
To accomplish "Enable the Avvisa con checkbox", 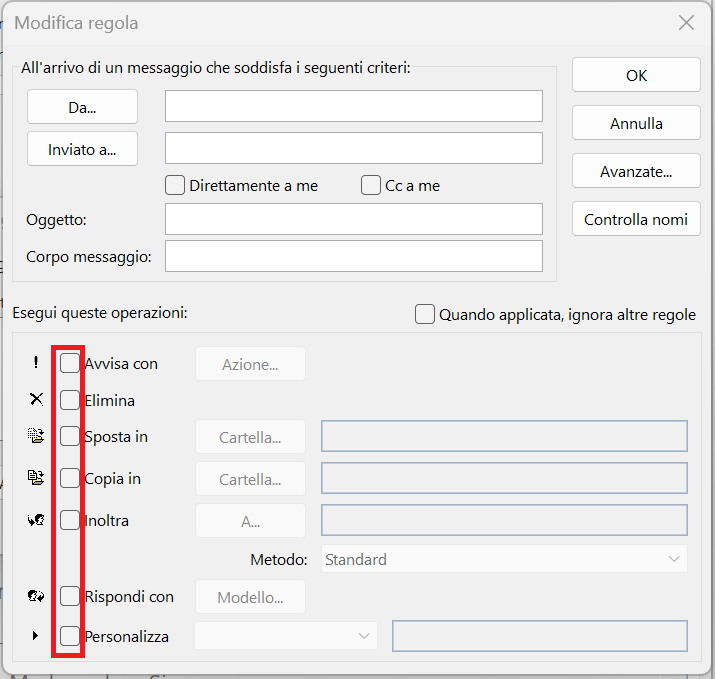I will (x=70, y=363).
